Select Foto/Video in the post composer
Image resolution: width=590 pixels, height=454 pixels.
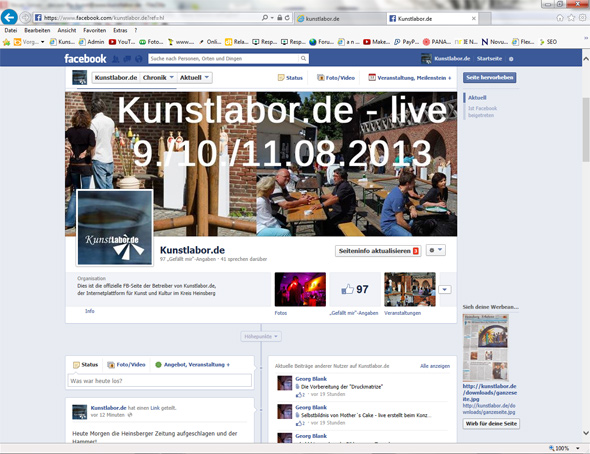click(126, 364)
